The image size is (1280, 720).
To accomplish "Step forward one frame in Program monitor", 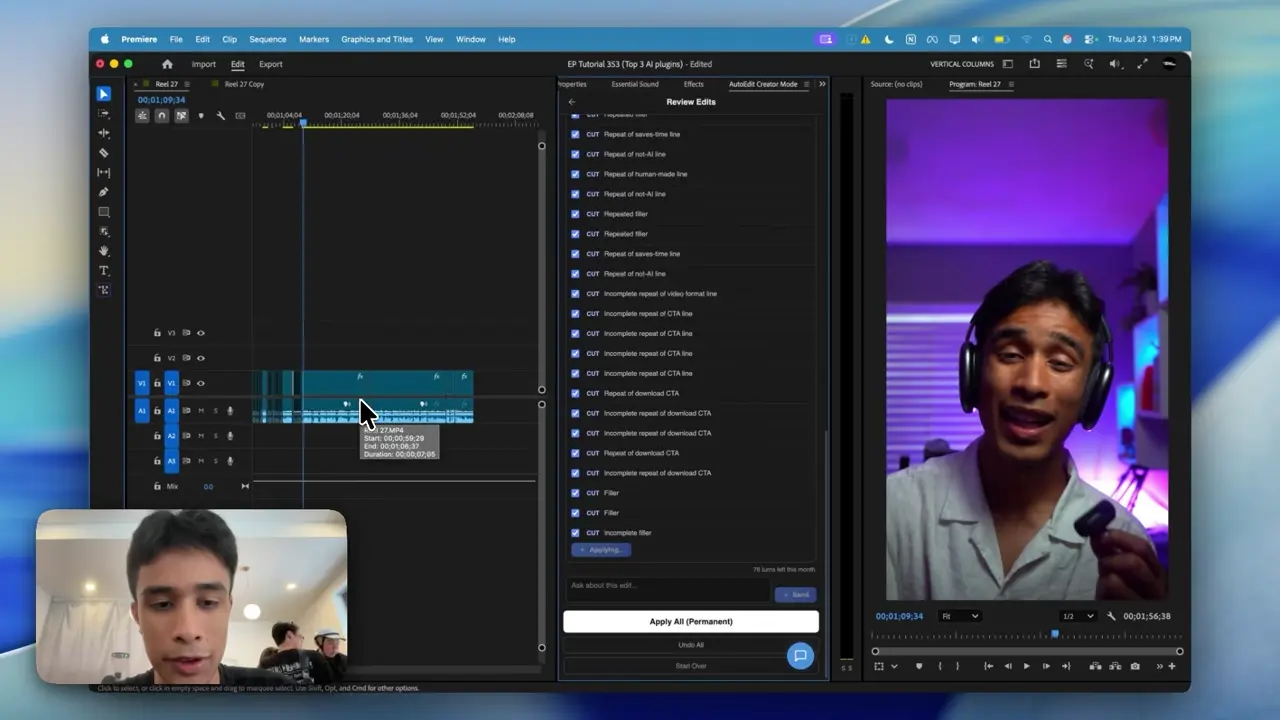I will click(1046, 666).
